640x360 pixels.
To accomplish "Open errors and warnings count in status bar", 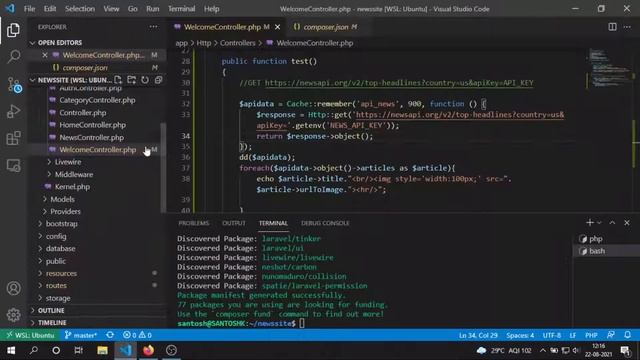I will pos(137,335).
